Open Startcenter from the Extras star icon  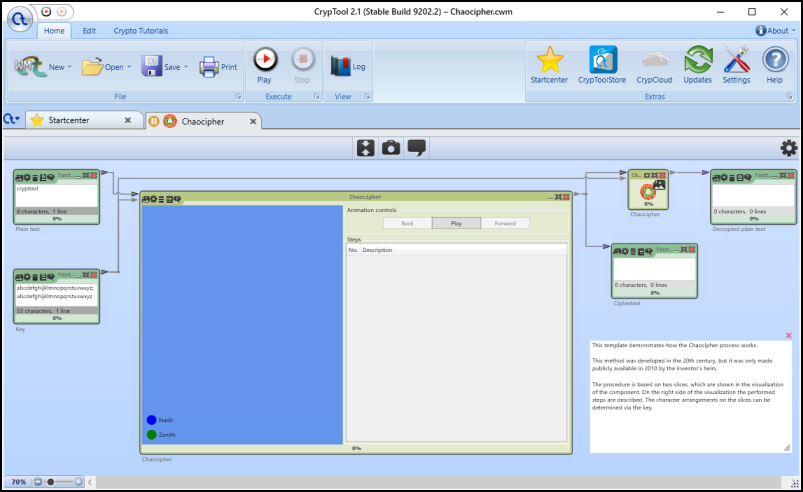pyautogui.click(x=549, y=65)
